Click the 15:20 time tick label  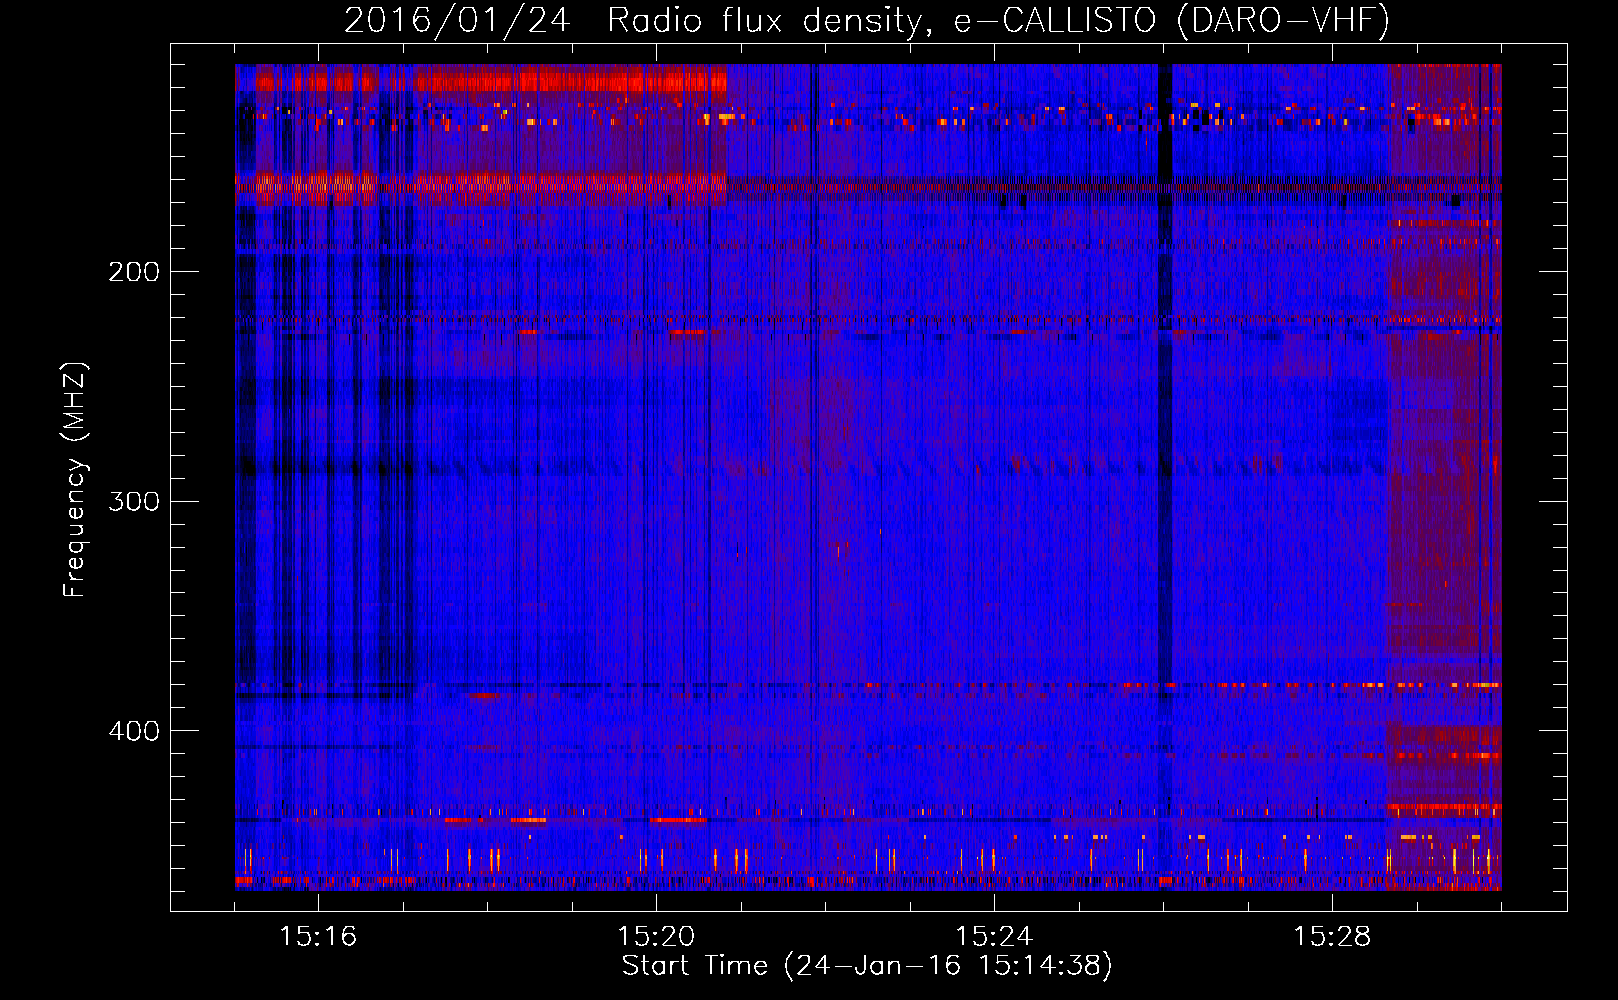656,936
